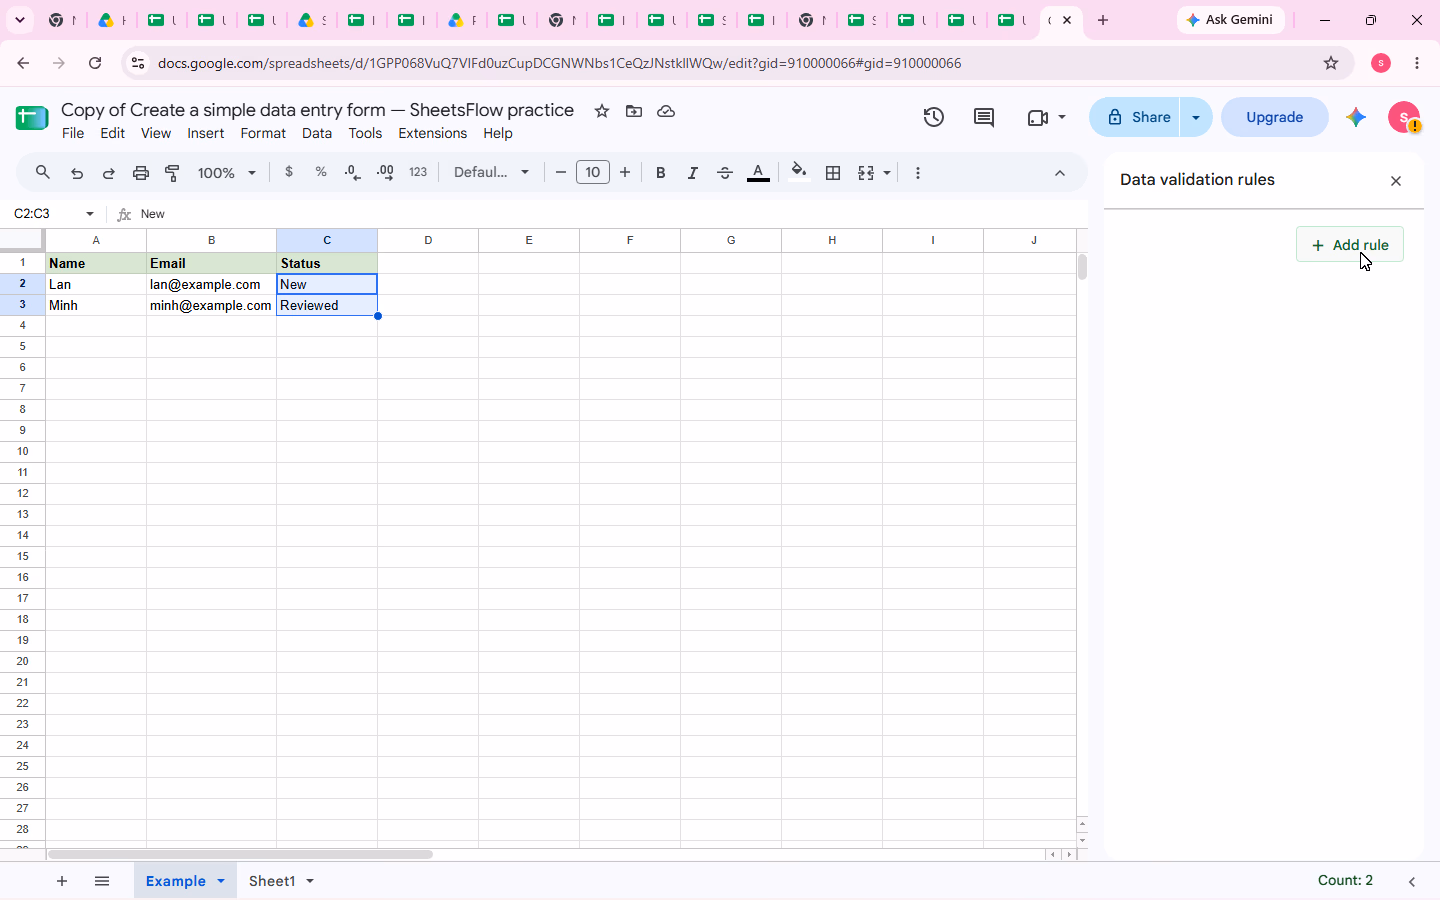
Task: Open the borders menu
Action: tap(833, 173)
